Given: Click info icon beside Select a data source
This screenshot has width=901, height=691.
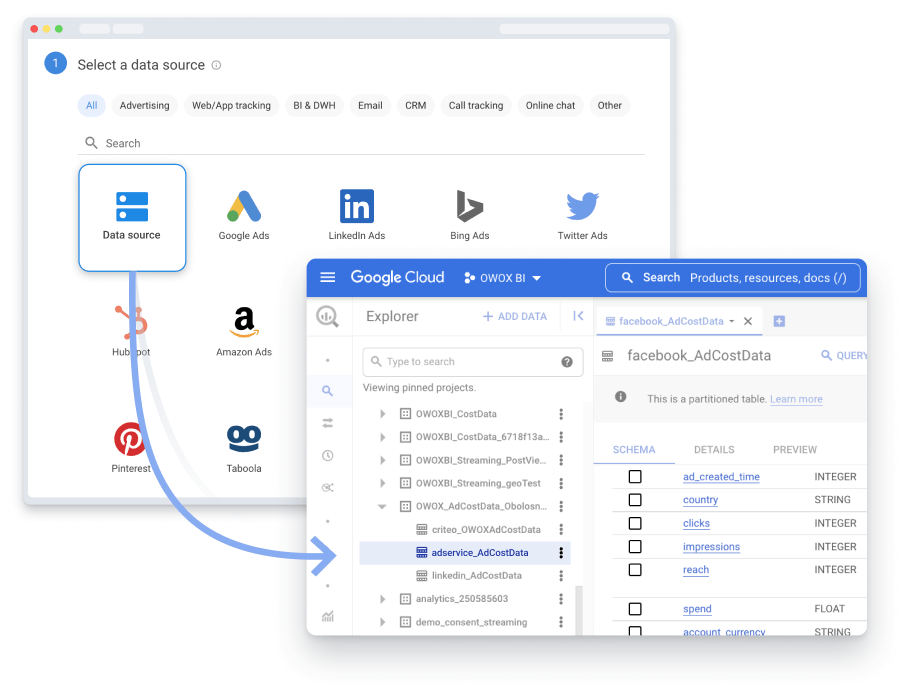Looking at the screenshot, I should [x=216, y=65].
